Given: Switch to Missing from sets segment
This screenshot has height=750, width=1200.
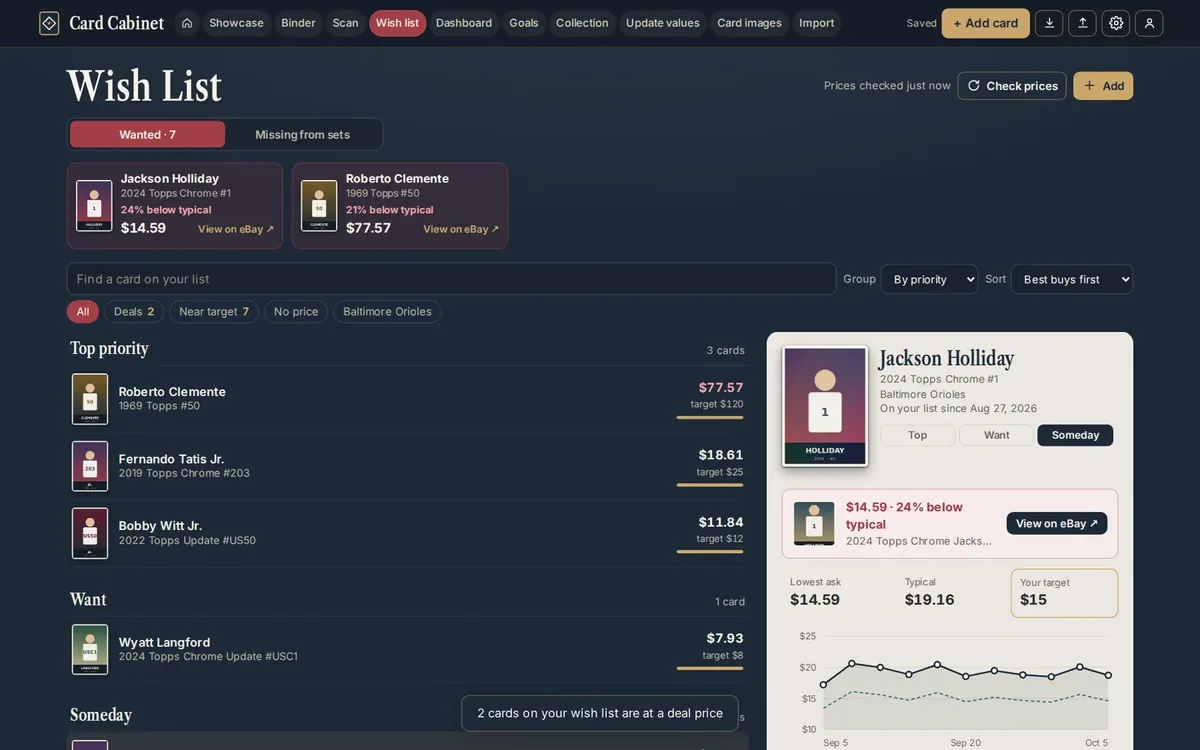Looking at the screenshot, I should point(302,134).
